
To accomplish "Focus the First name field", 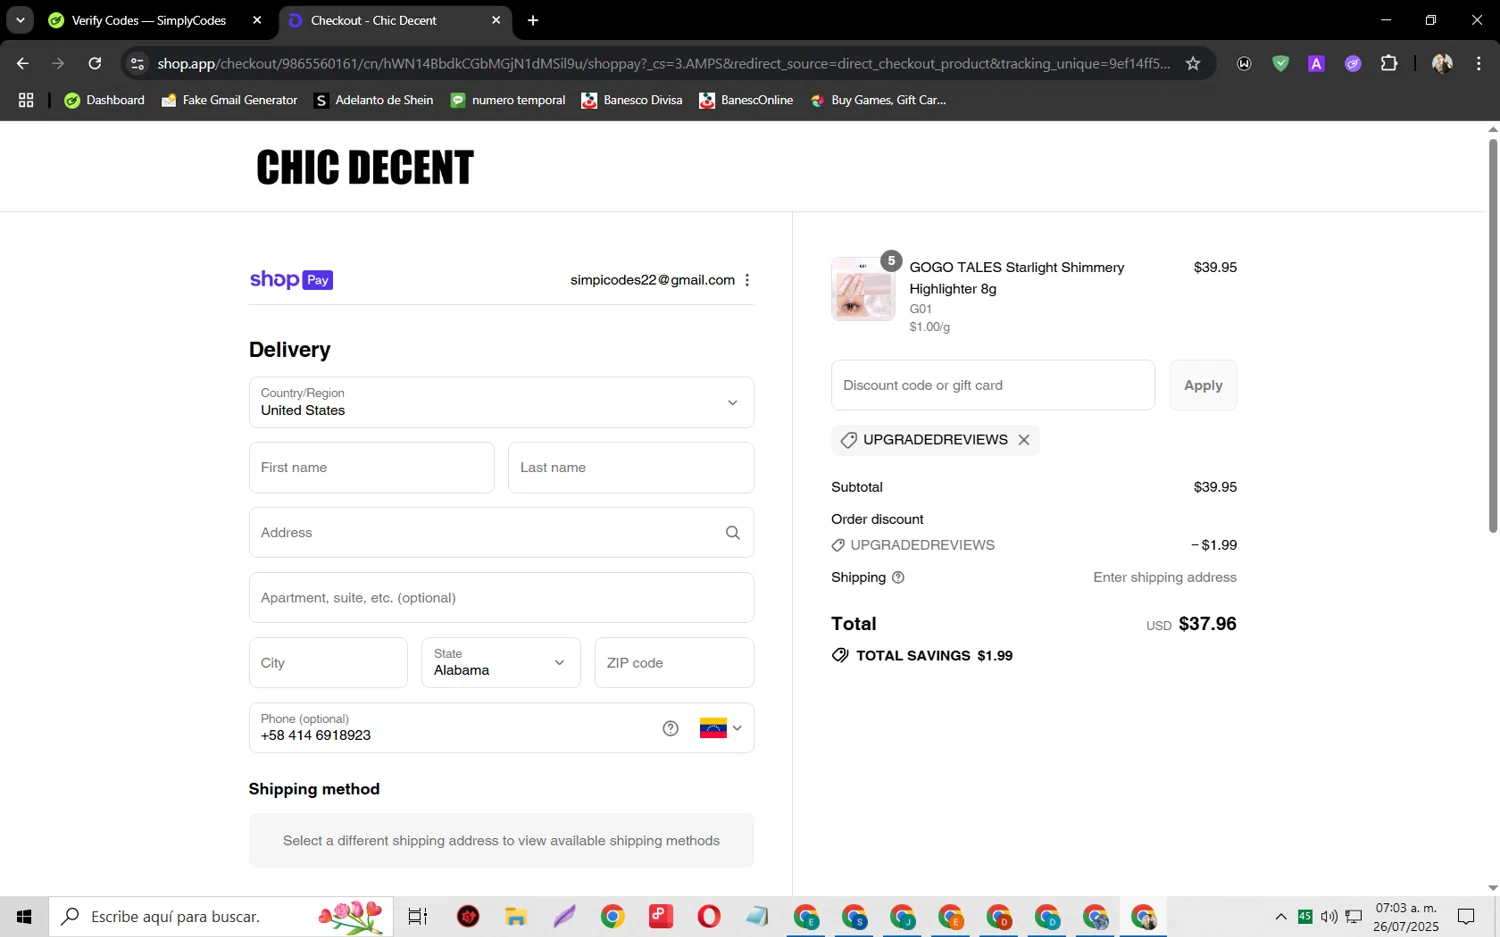I will tap(371, 467).
